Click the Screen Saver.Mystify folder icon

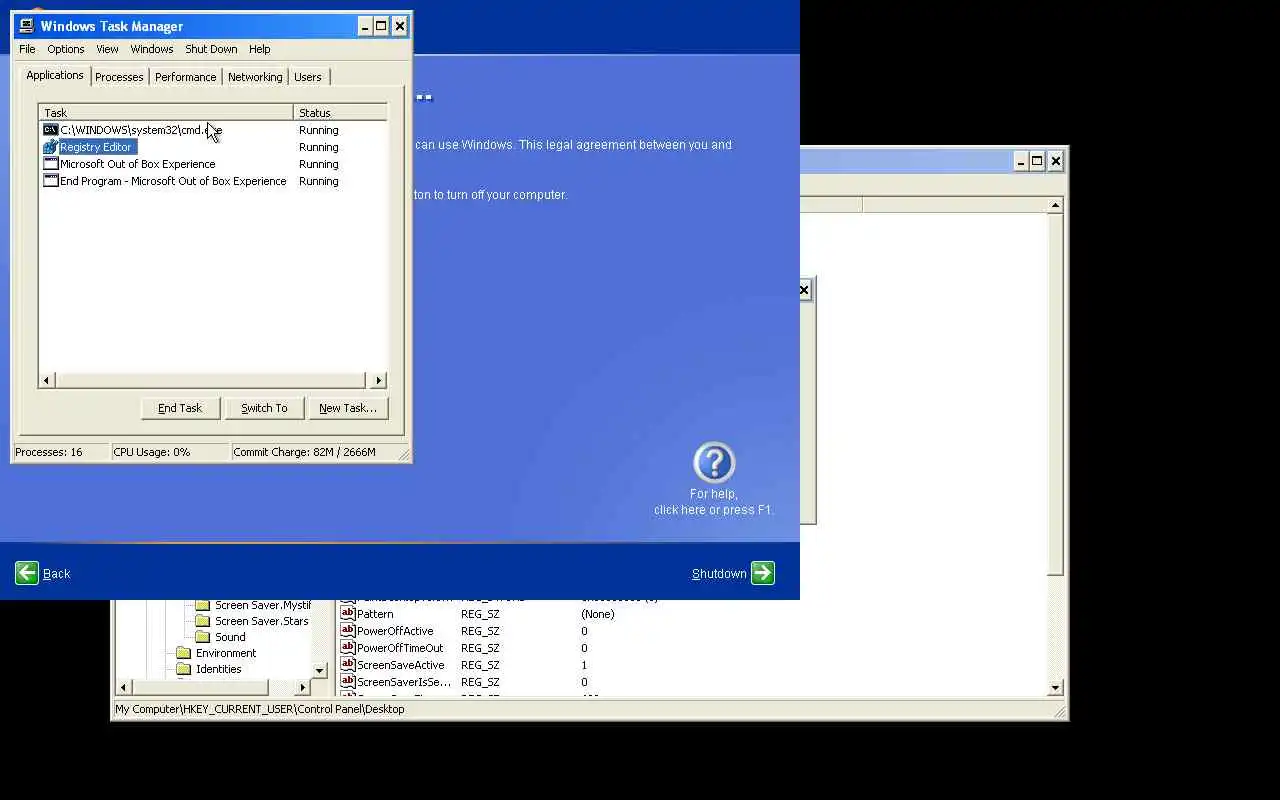[203, 605]
